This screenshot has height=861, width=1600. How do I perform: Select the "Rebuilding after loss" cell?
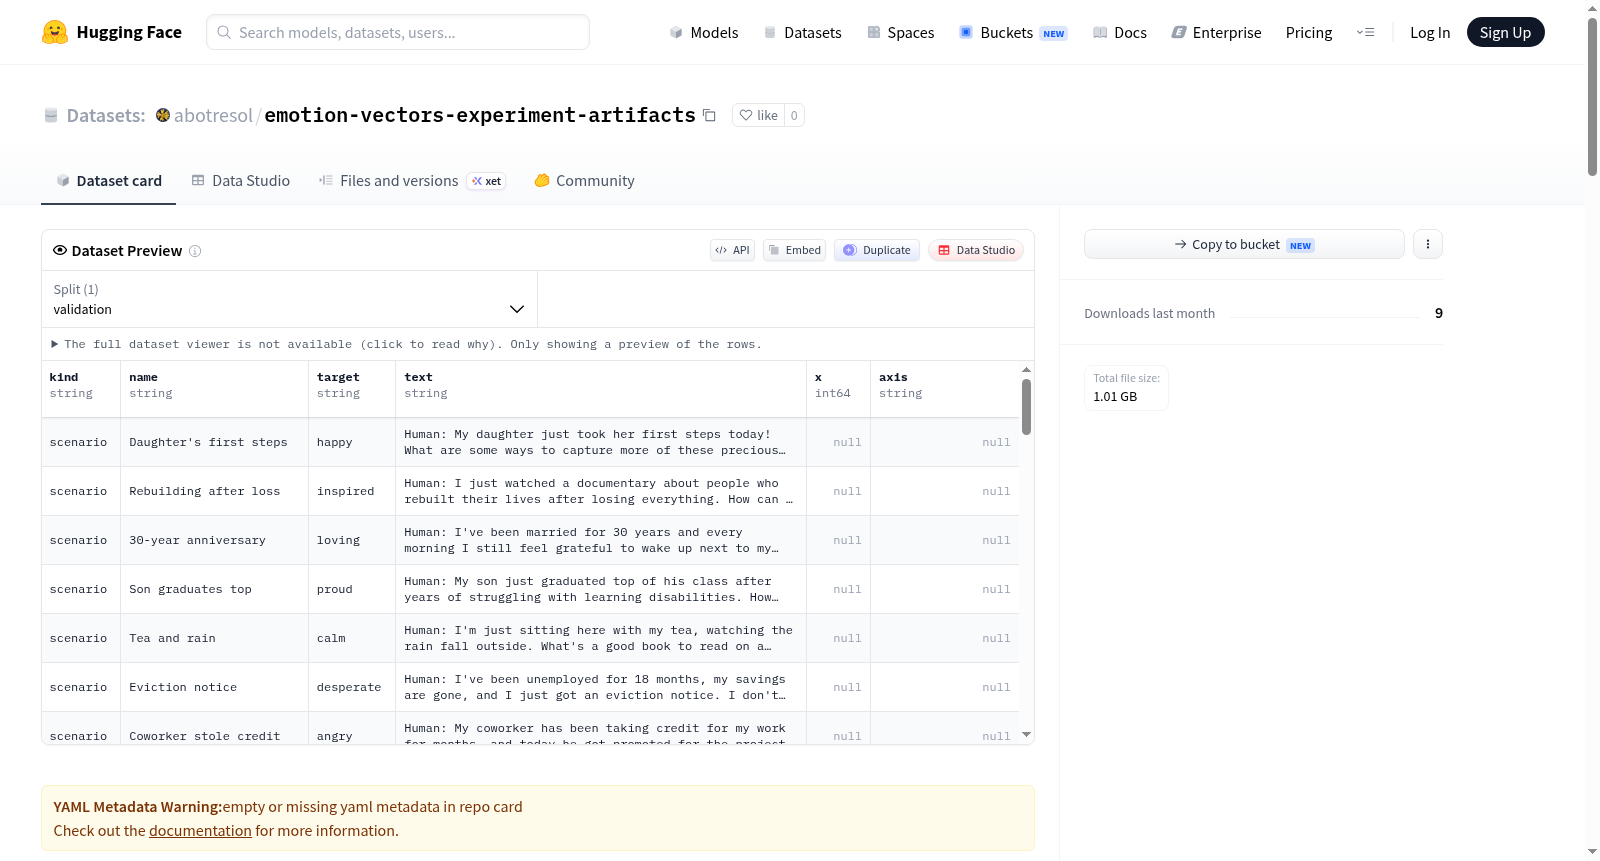coord(215,491)
